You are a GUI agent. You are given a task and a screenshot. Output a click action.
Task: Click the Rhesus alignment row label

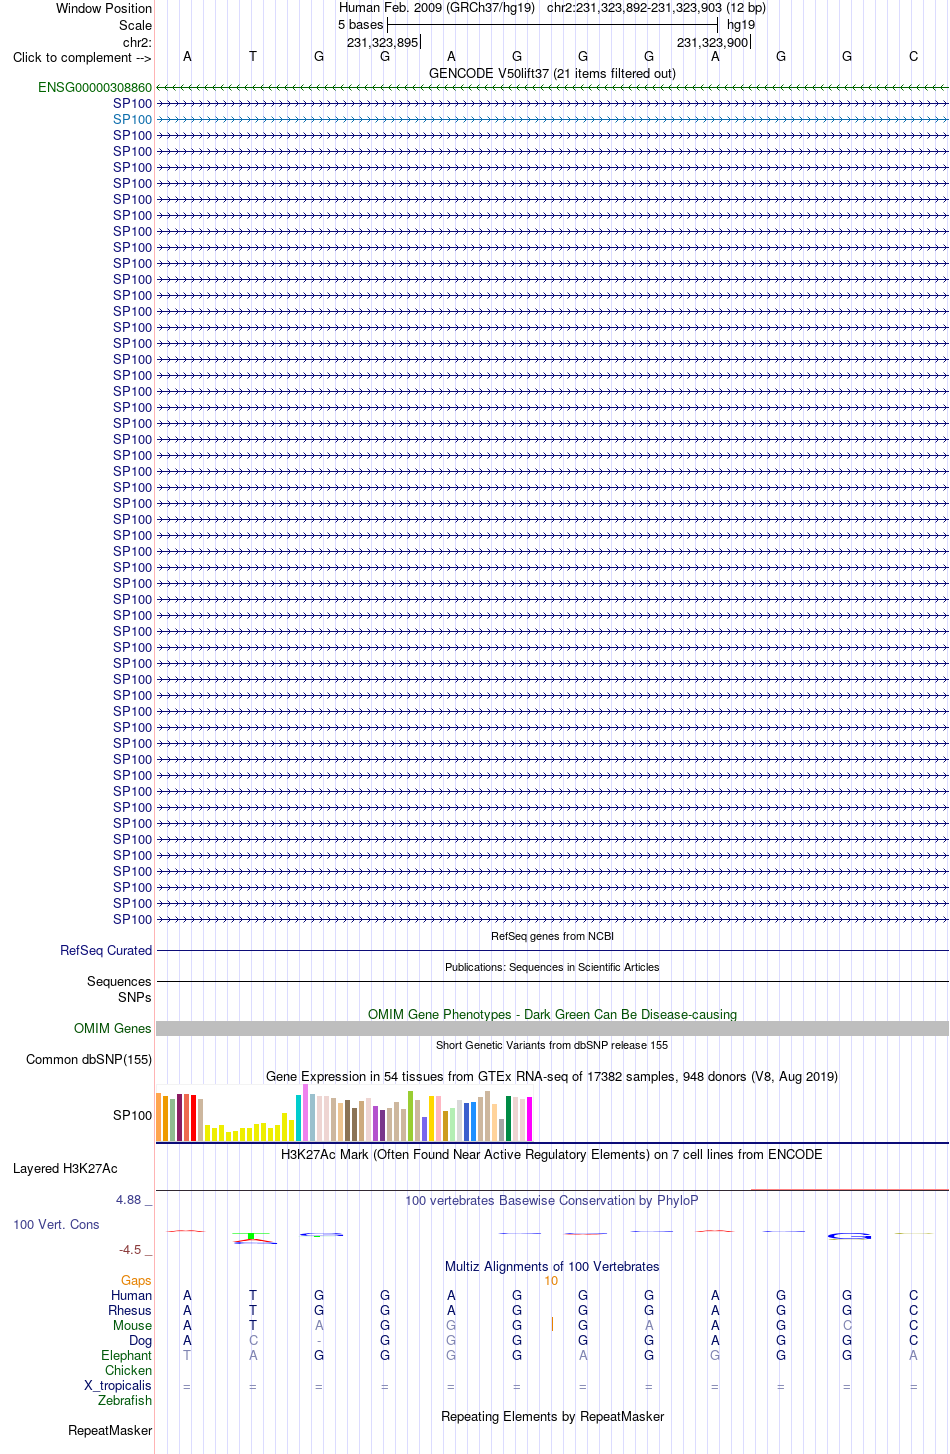(x=130, y=1311)
